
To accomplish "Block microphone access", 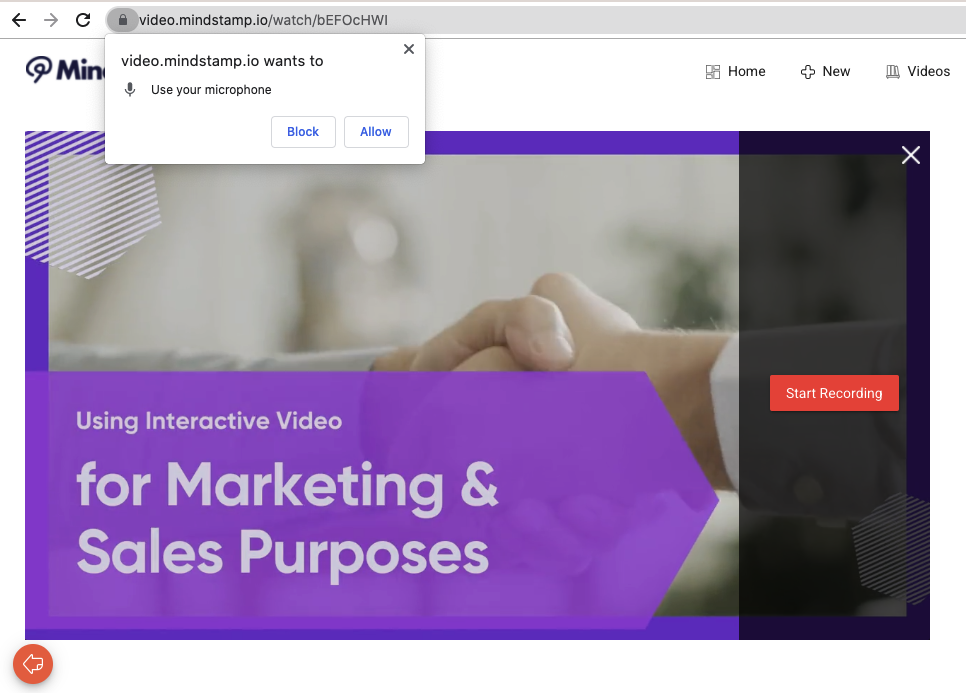I will [303, 132].
